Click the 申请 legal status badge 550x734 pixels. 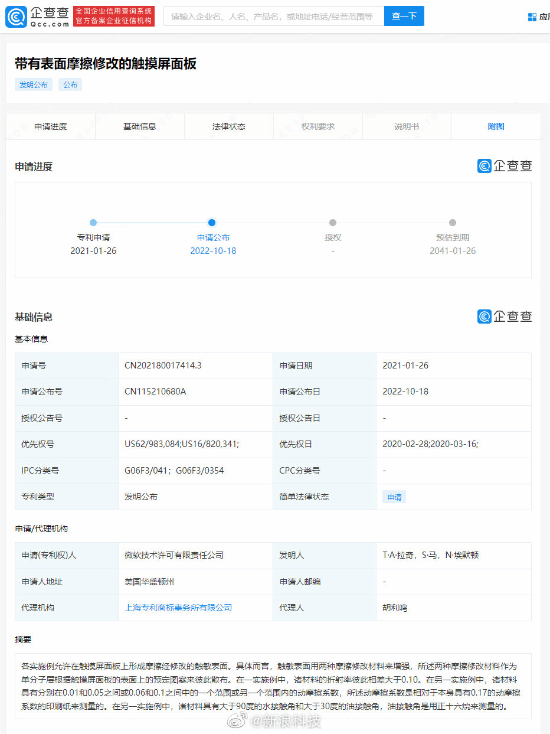[394, 497]
